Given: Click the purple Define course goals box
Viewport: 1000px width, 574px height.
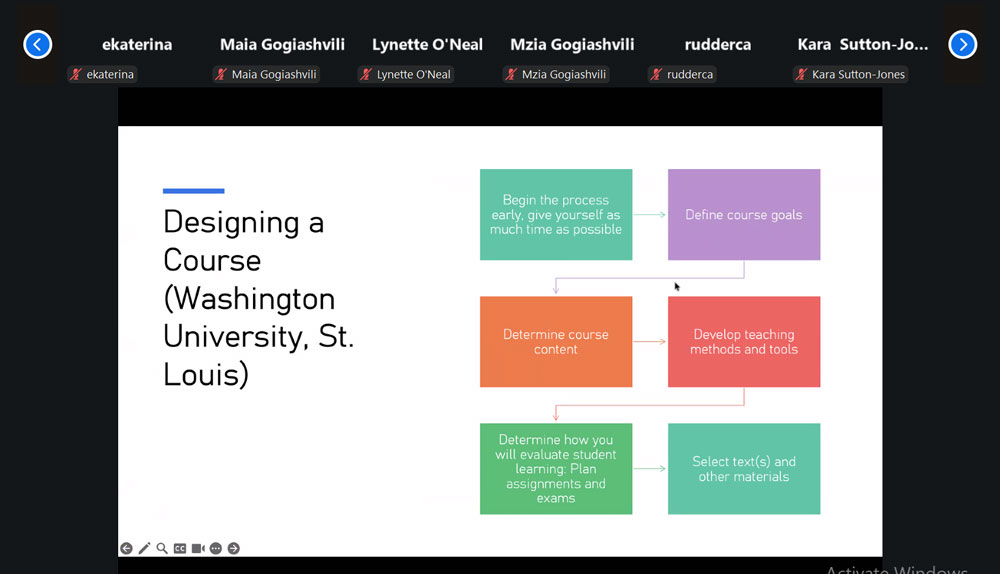Looking at the screenshot, I should [x=744, y=215].
